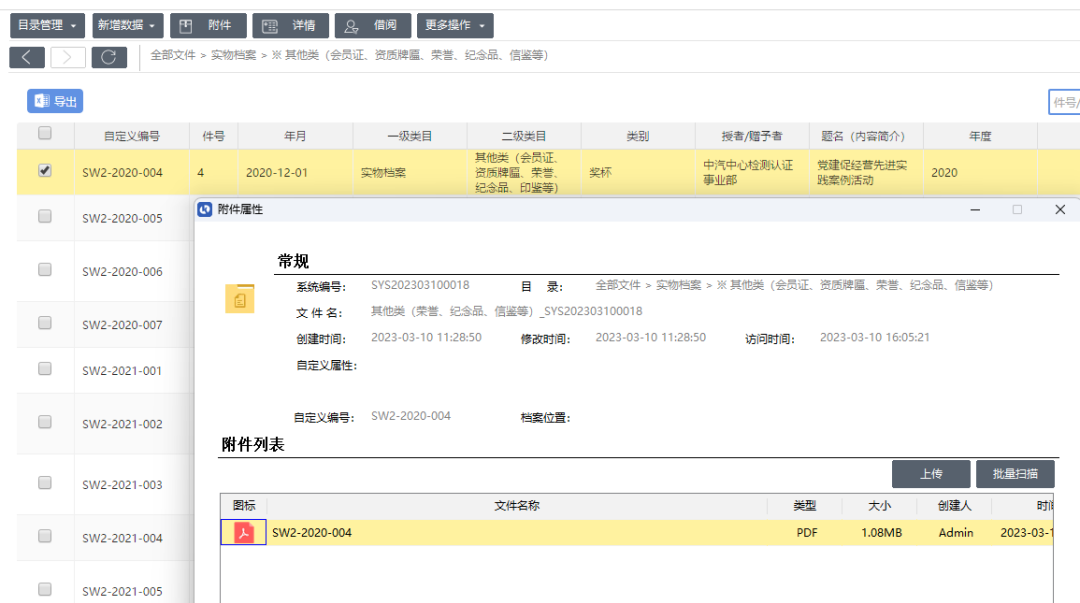Image resolution: width=1080 pixels, height=603 pixels.
Task: Click the red PDF file icon
Action: pos(244,533)
